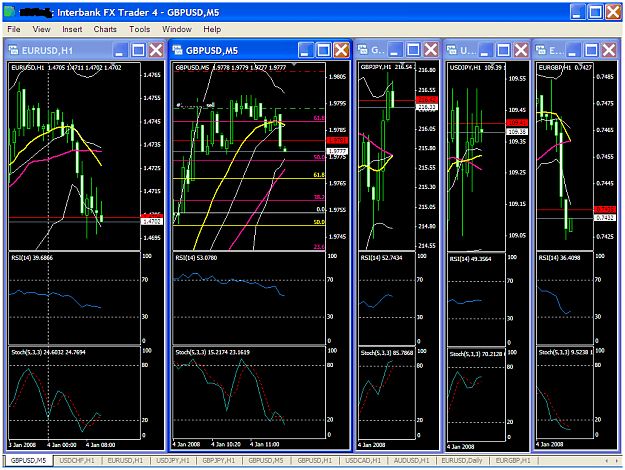Click the 'RSI(14) 49.3564' label in USDJPY chart
Image resolution: width=625 pixels, height=470 pixels.
click(x=470, y=259)
